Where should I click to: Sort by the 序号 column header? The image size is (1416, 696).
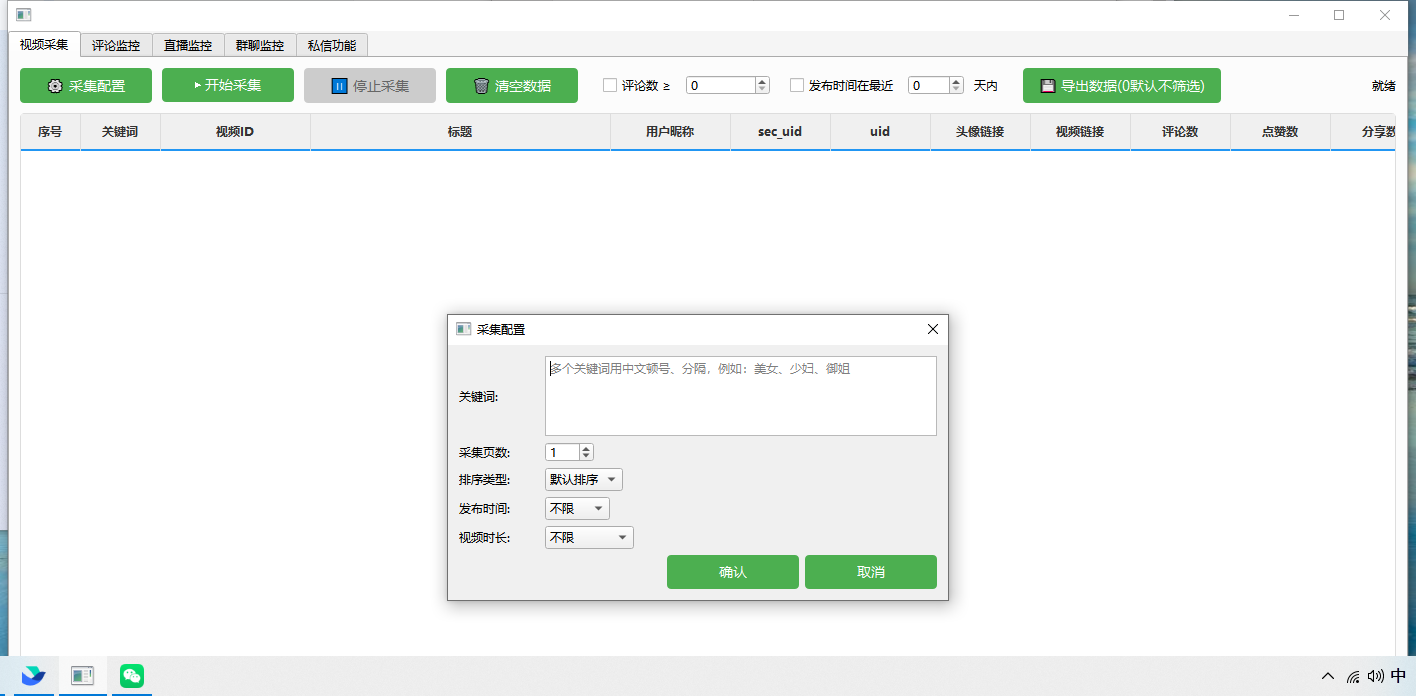pos(50,132)
